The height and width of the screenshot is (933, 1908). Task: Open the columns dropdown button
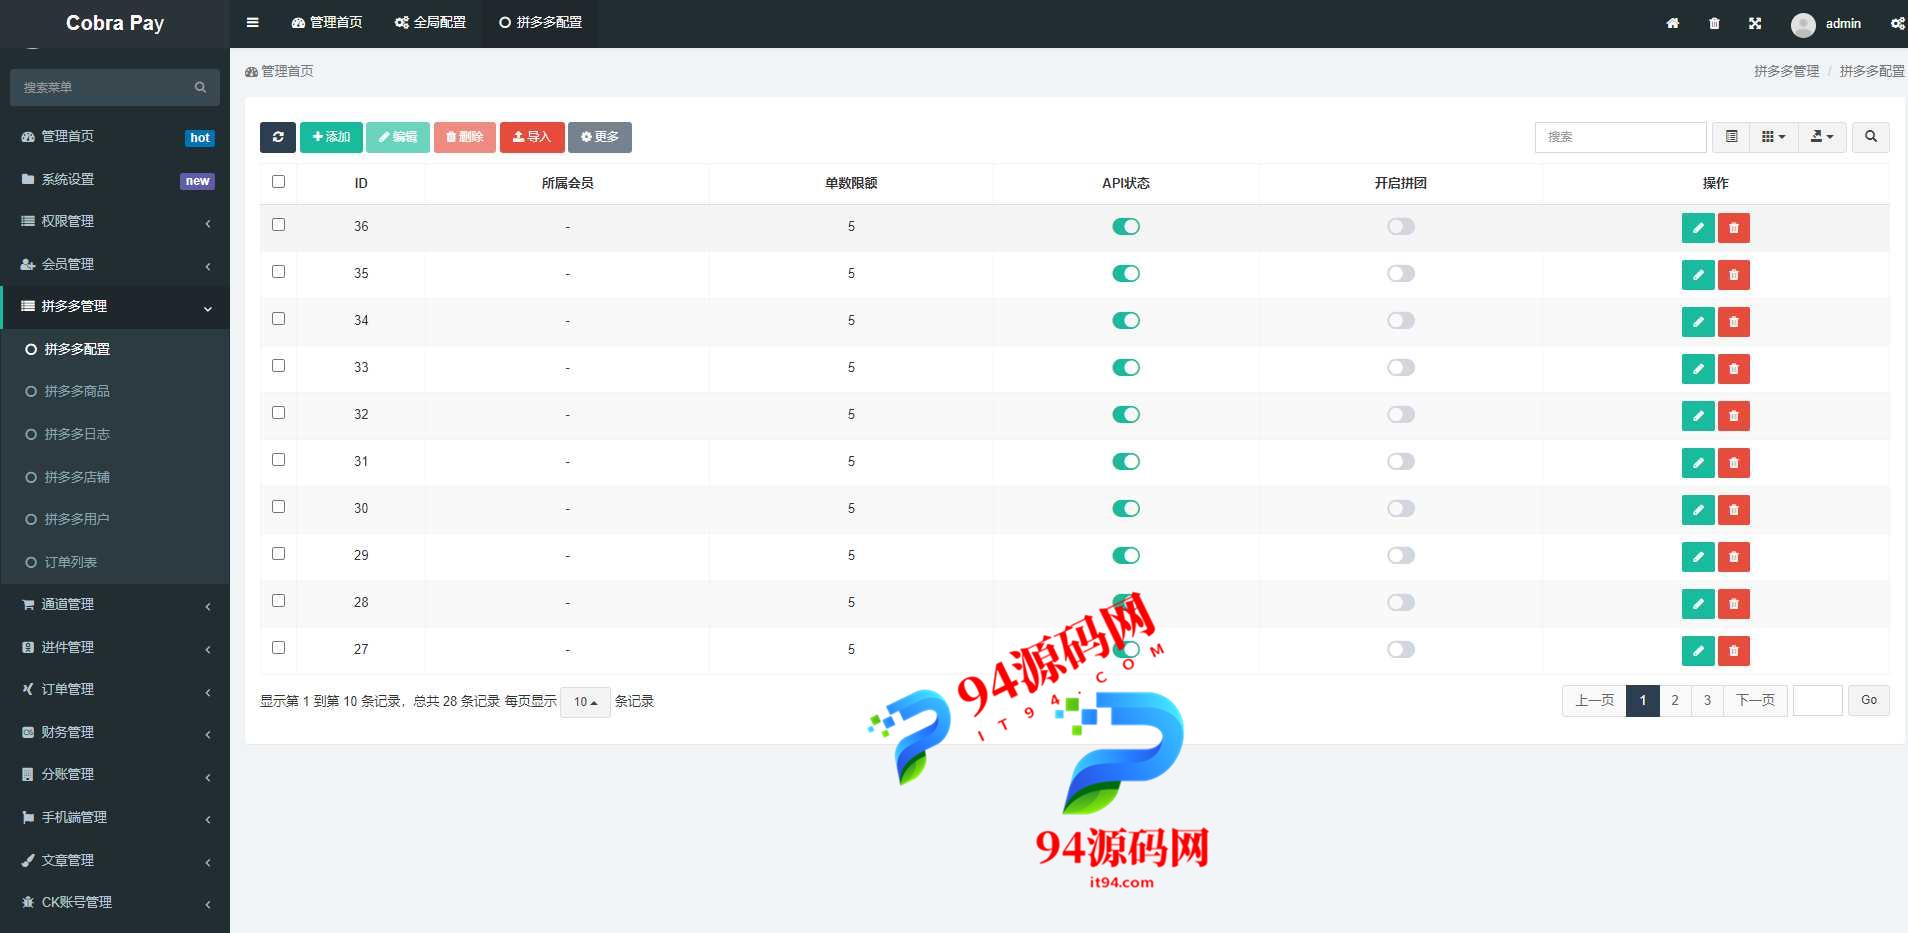pyautogui.click(x=1773, y=137)
